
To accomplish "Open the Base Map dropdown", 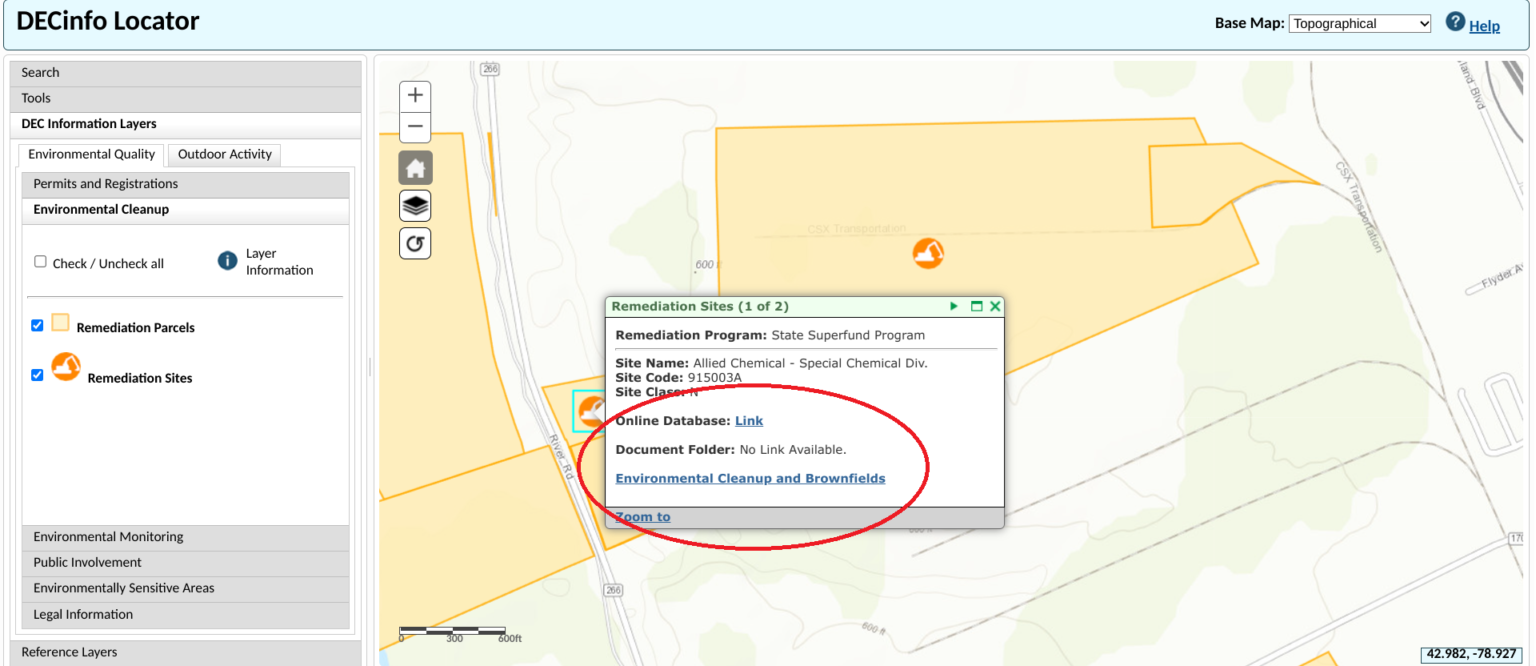I will point(1359,22).
